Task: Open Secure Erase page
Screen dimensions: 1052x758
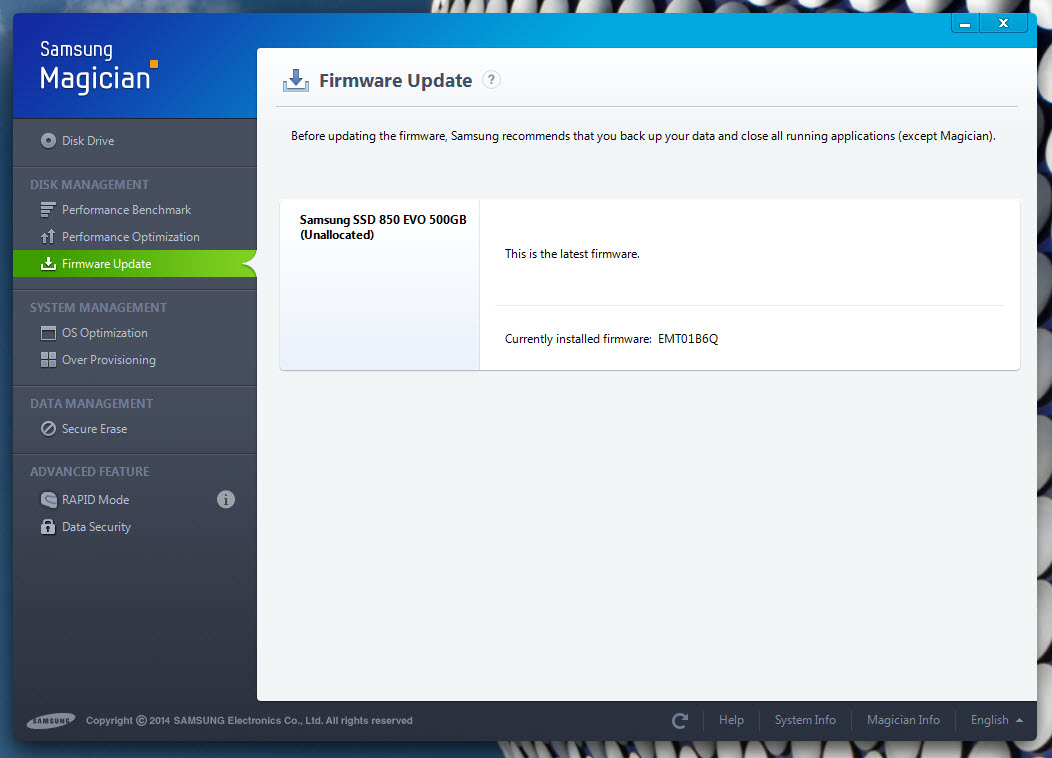Action: click(x=135, y=429)
